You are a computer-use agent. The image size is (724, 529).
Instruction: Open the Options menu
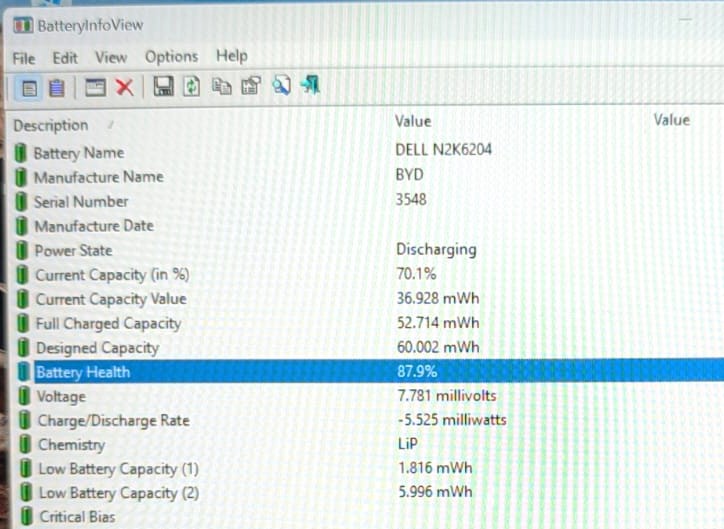171,57
